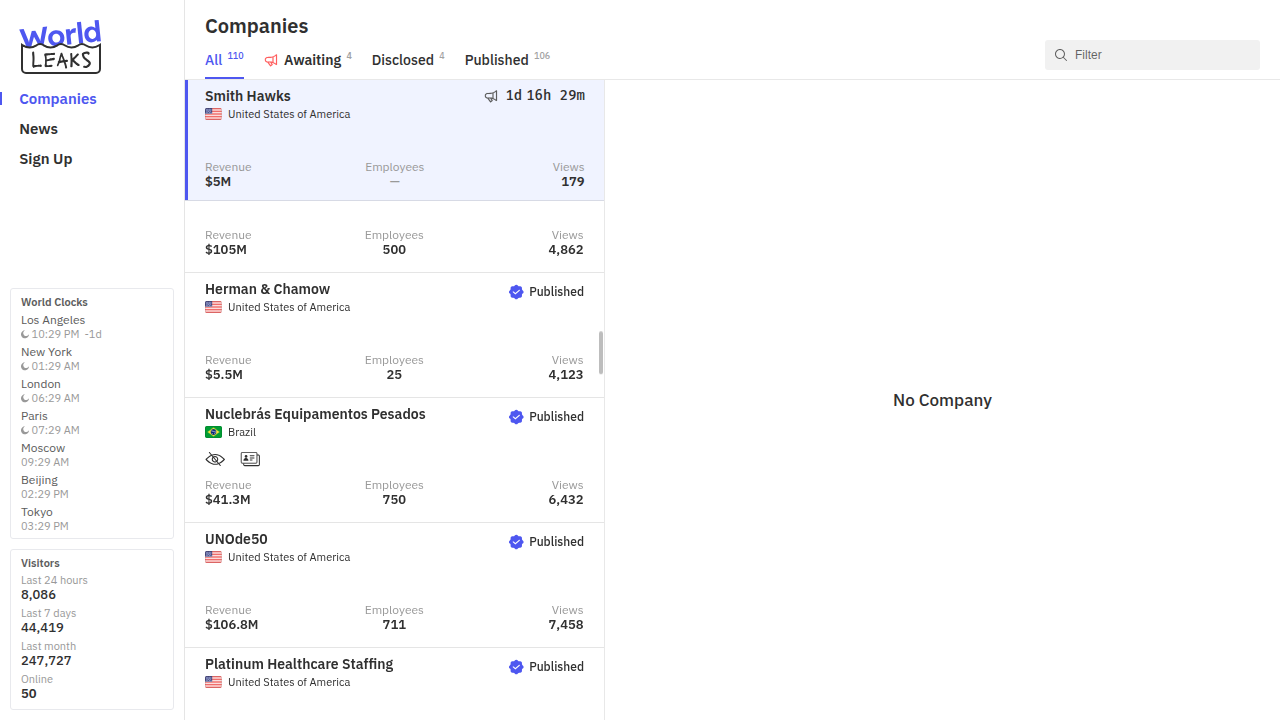Click the Published checkmark badge for UNOde50
The width and height of the screenshot is (1280, 720).
pyautogui.click(x=516, y=542)
